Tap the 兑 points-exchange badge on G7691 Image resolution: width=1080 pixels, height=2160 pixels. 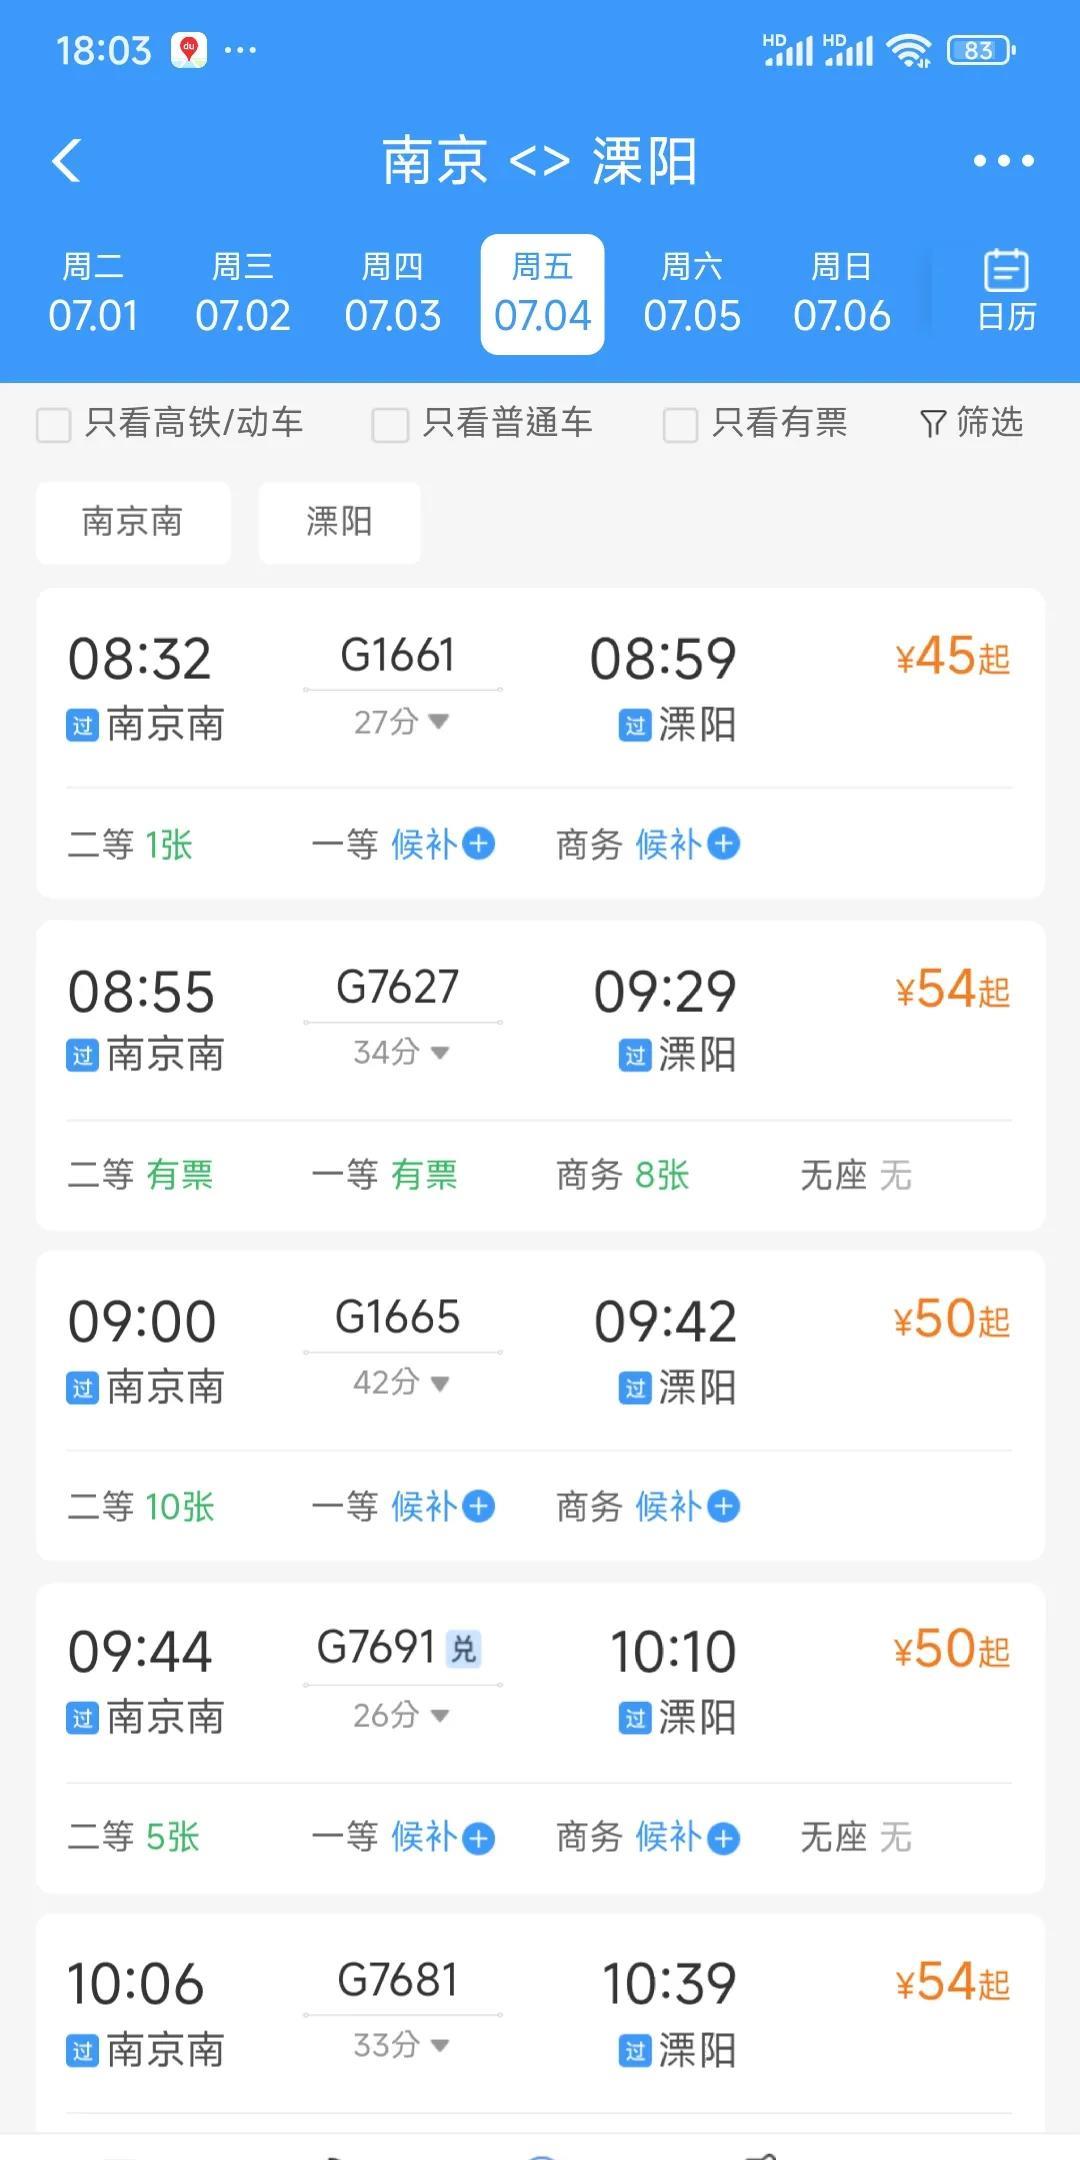(464, 1649)
